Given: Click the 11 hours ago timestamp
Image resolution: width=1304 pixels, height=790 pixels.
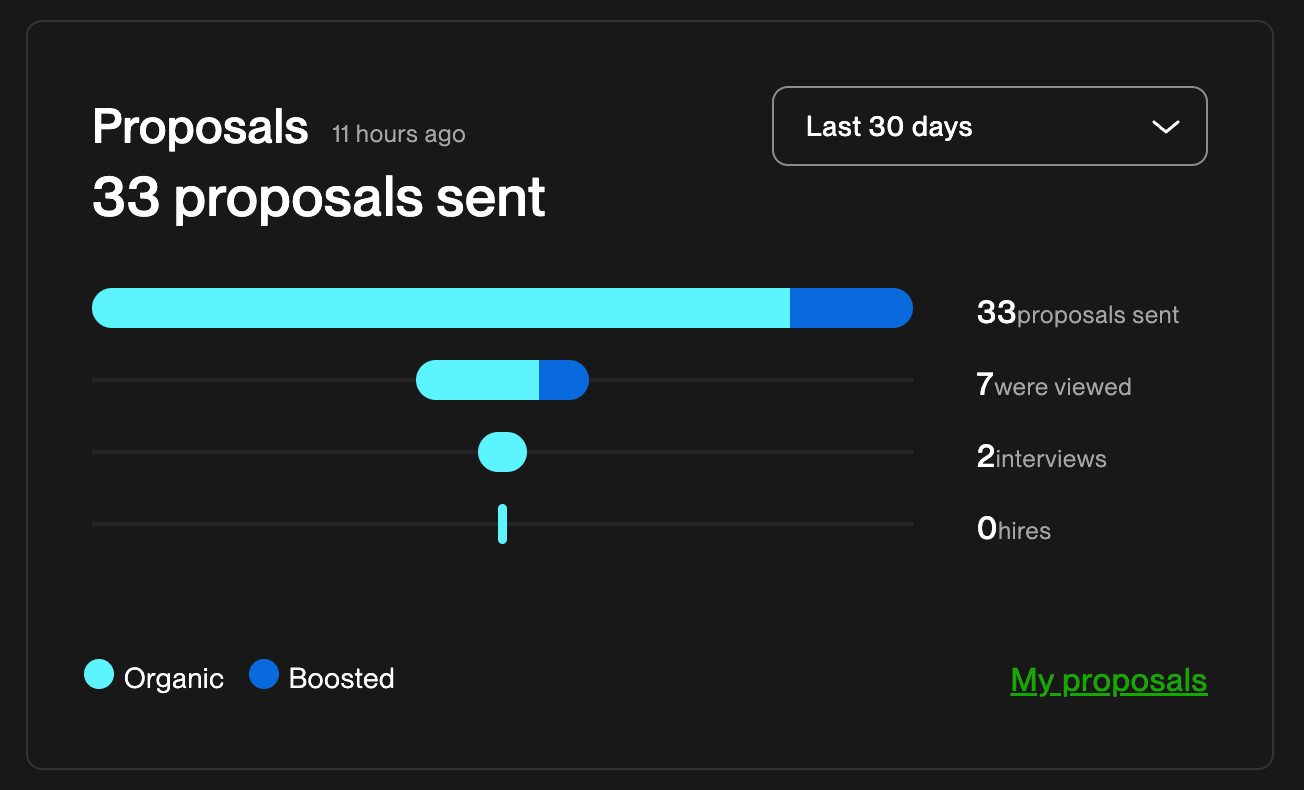Looking at the screenshot, I should click(x=398, y=134).
